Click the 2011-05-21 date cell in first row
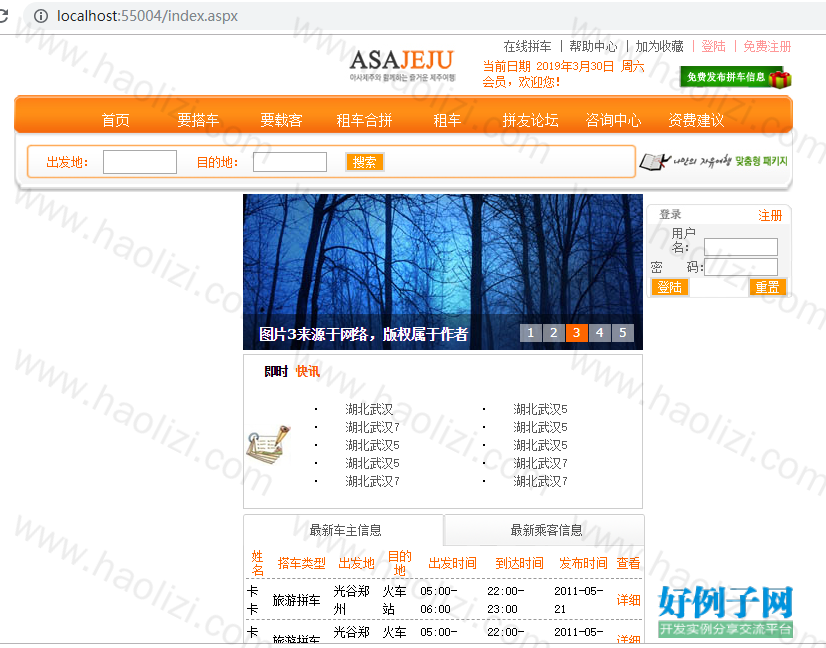Image resolution: width=826 pixels, height=648 pixels. pyautogui.click(x=578, y=600)
